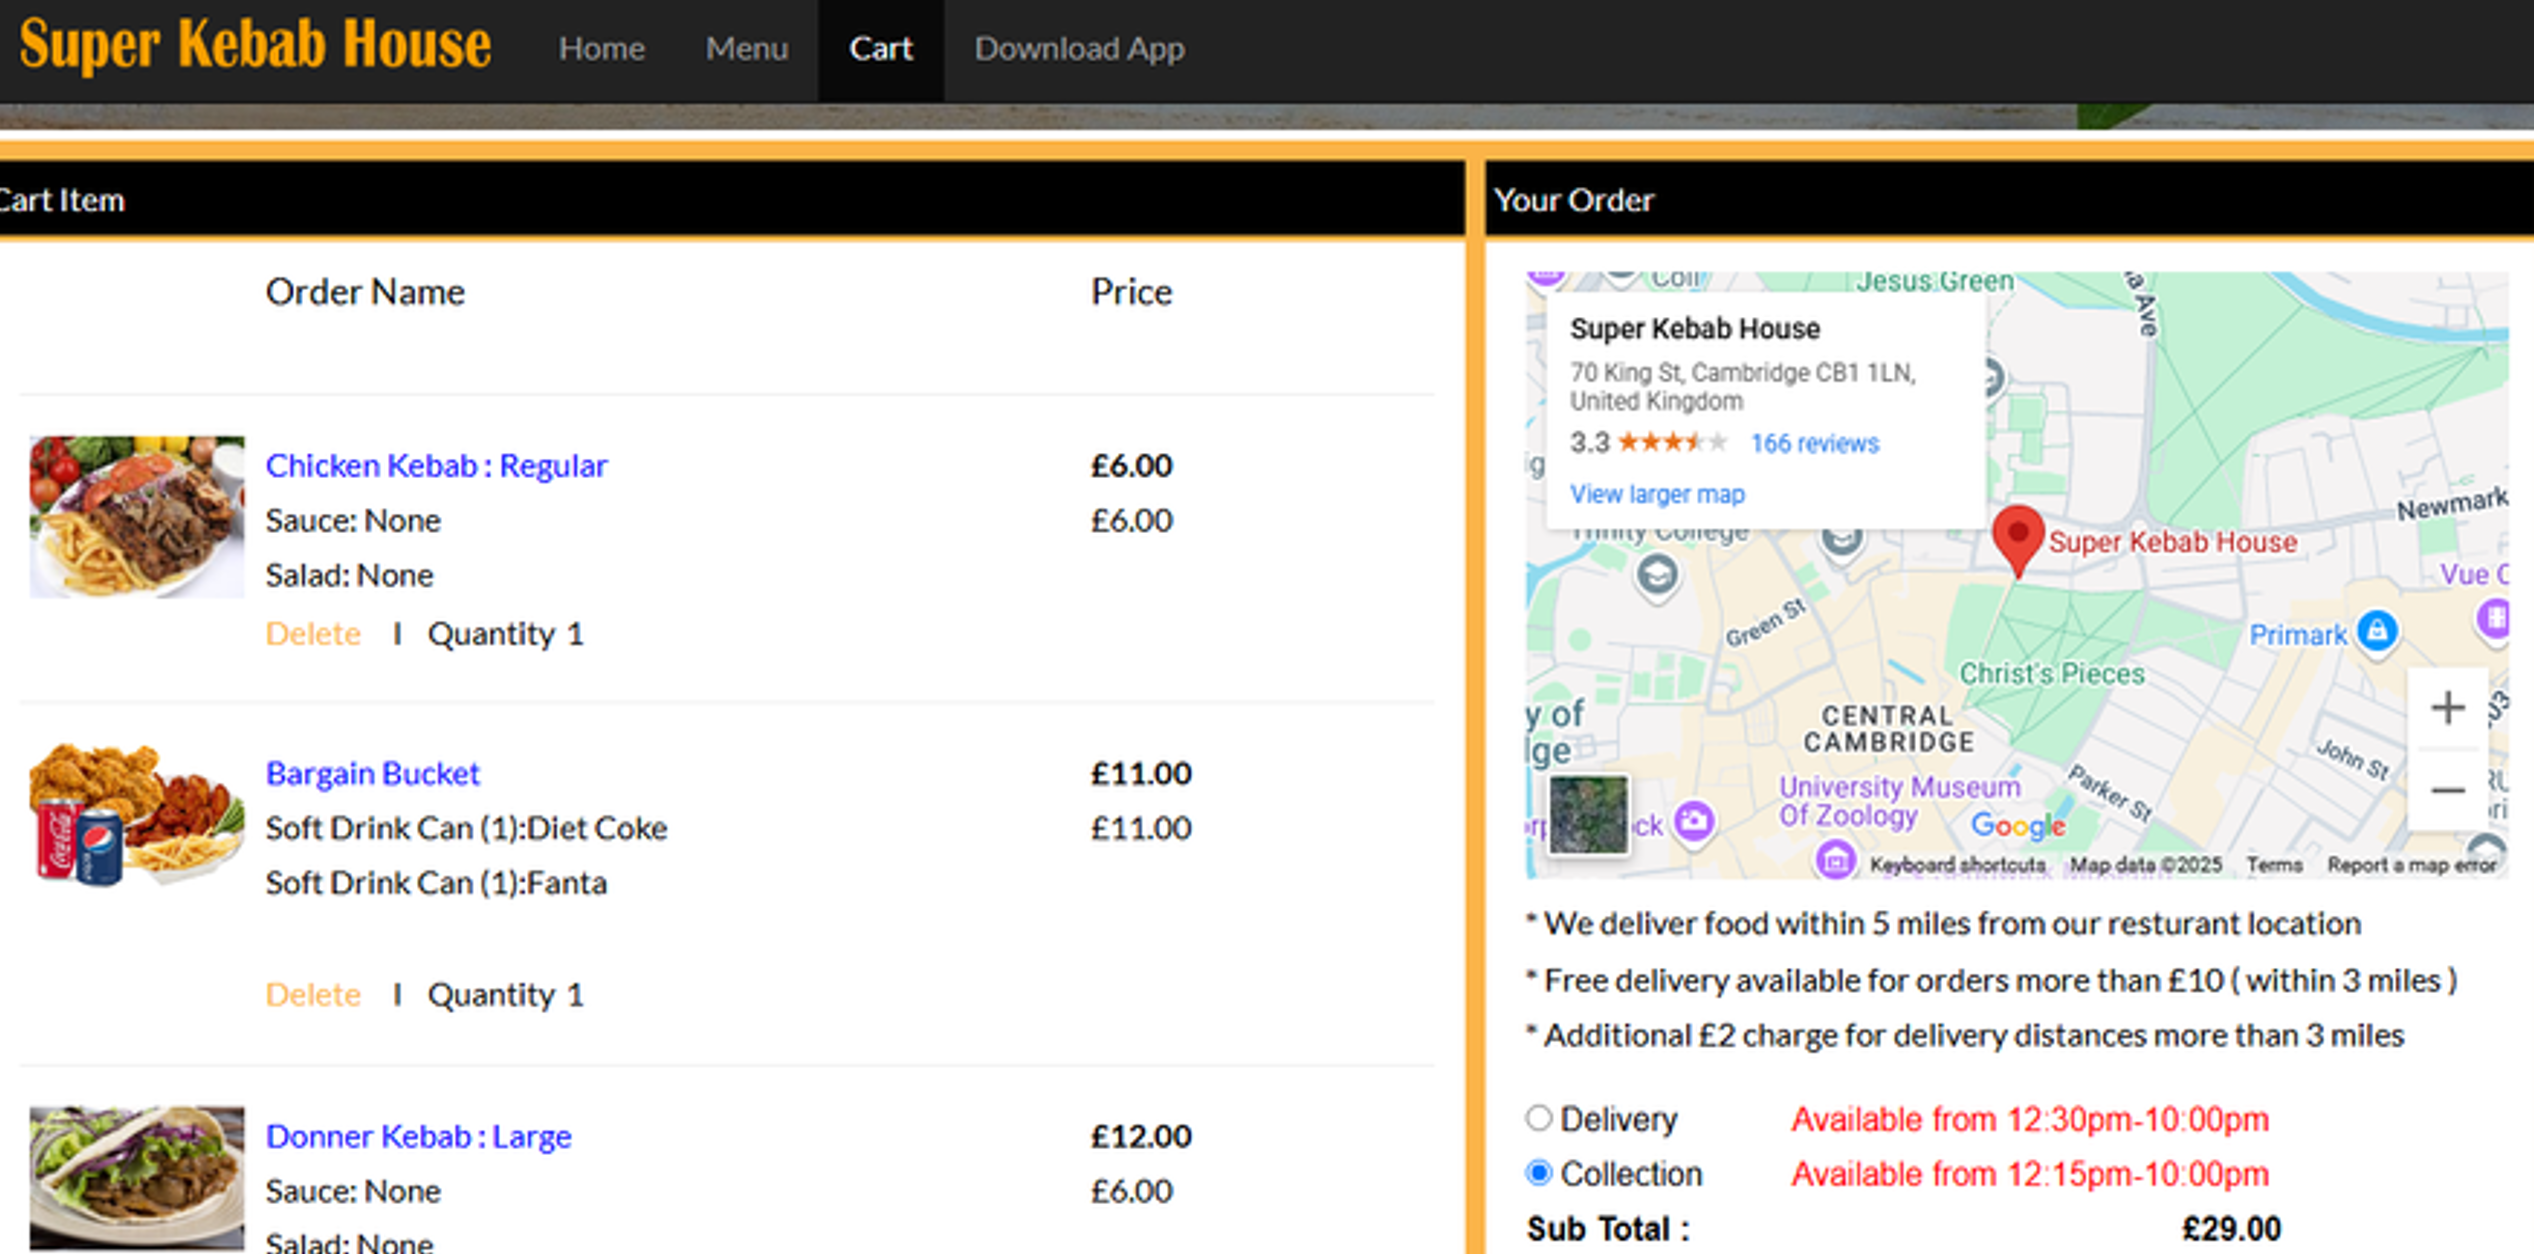Click the University Museum of Zoology marker
This screenshot has width=2534, height=1254.
pos(1834,858)
